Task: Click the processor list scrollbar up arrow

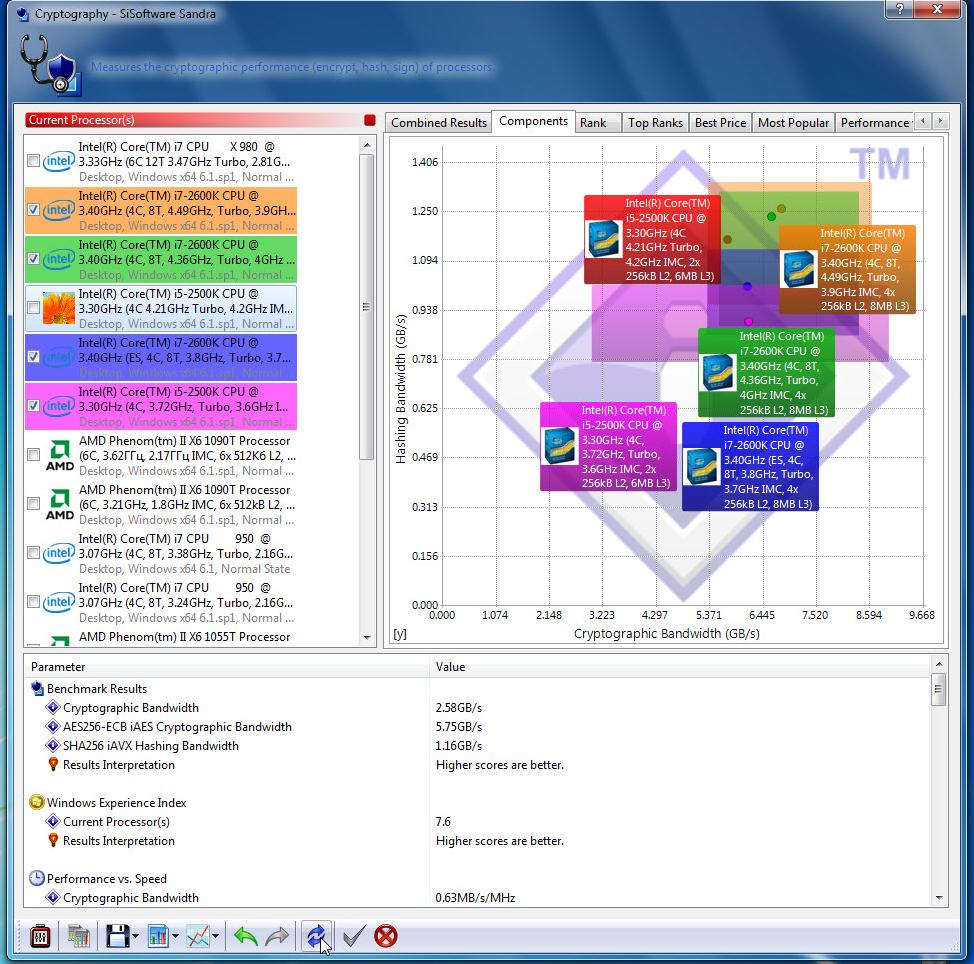Action: click(367, 145)
